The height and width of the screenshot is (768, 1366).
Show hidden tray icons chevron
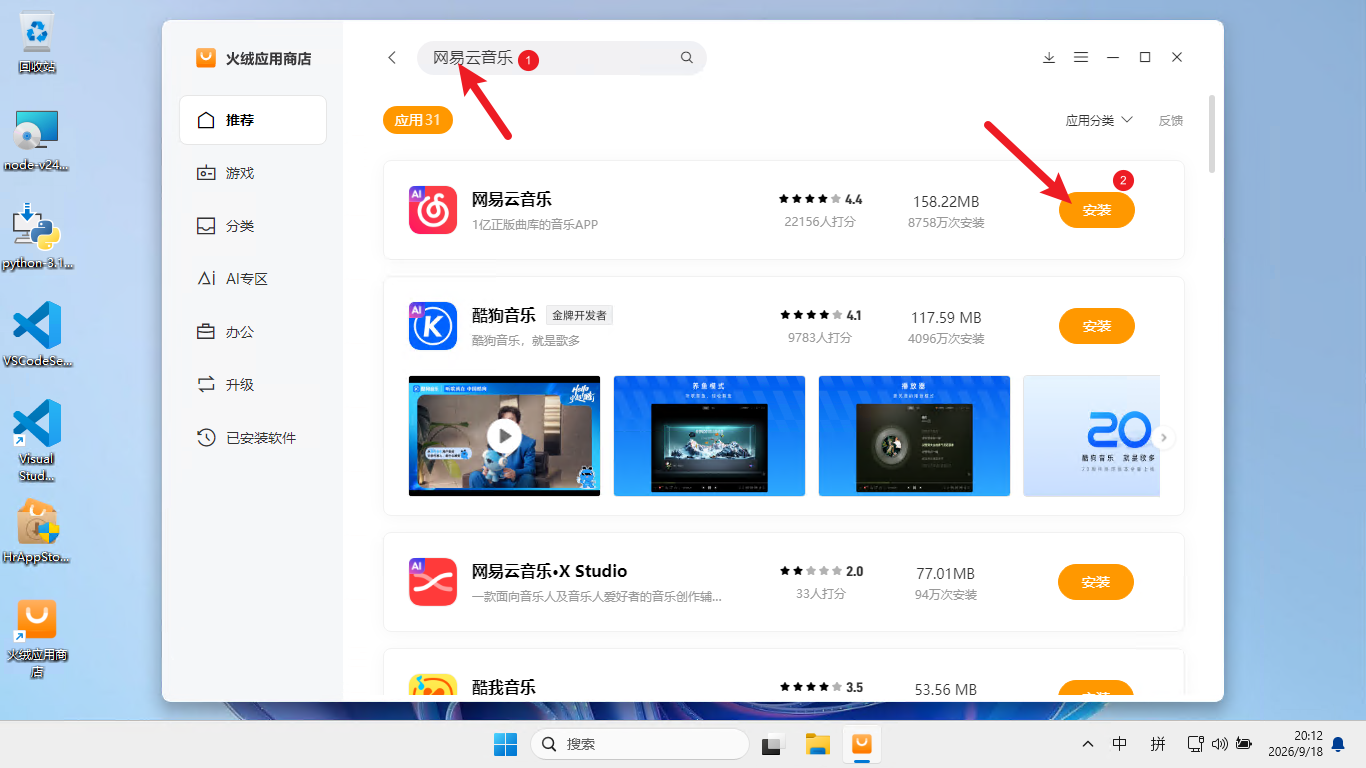point(1088,745)
